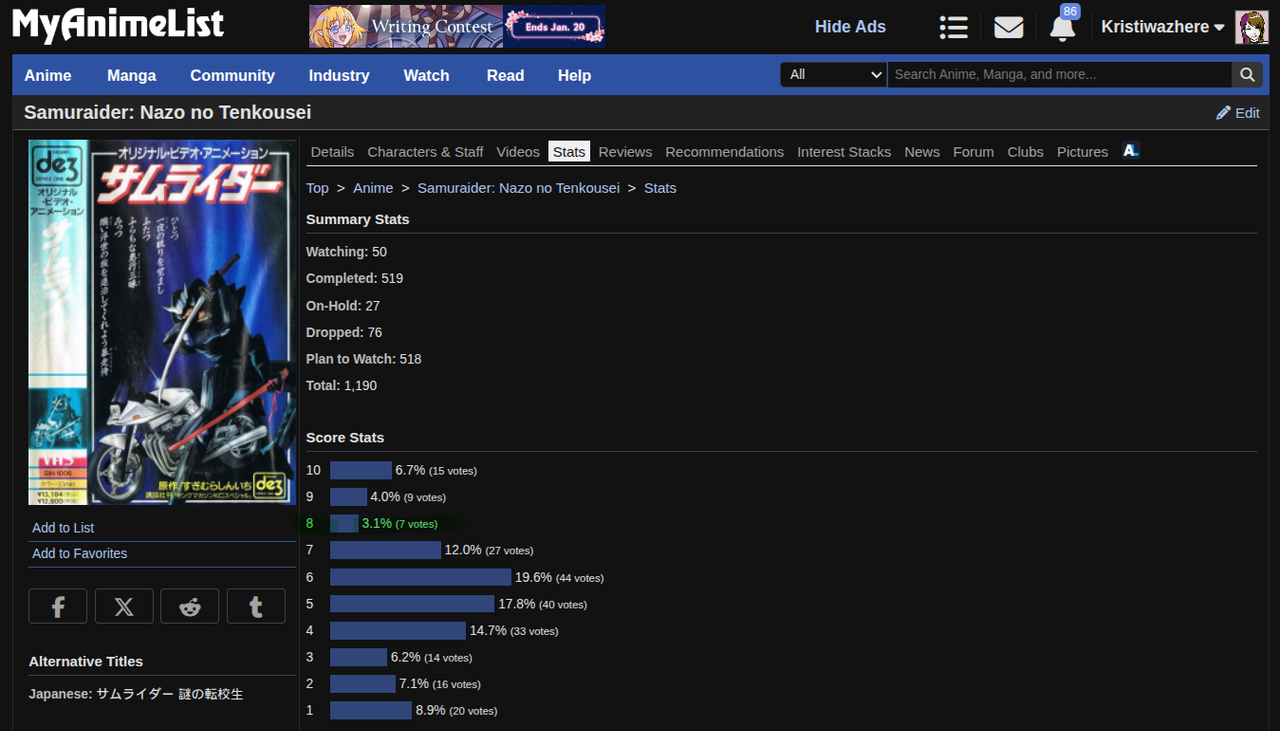Click the '8.9% (20 votes)' text
Image resolution: width=1280 pixels, height=731 pixels.
click(x=456, y=711)
